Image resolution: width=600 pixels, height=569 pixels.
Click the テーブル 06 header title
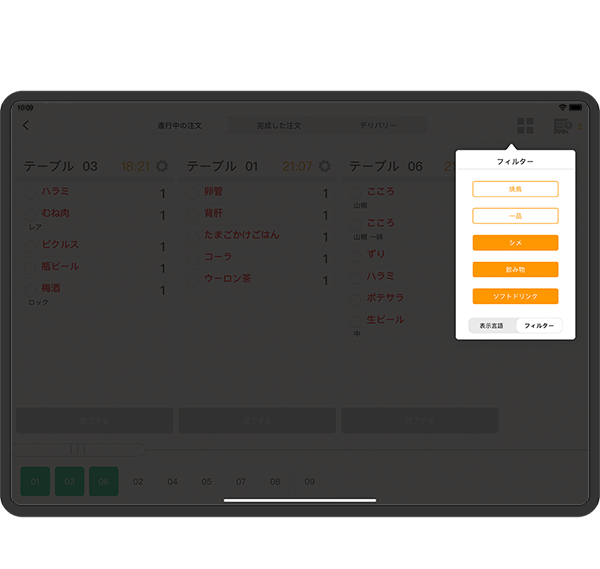(386, 166)
